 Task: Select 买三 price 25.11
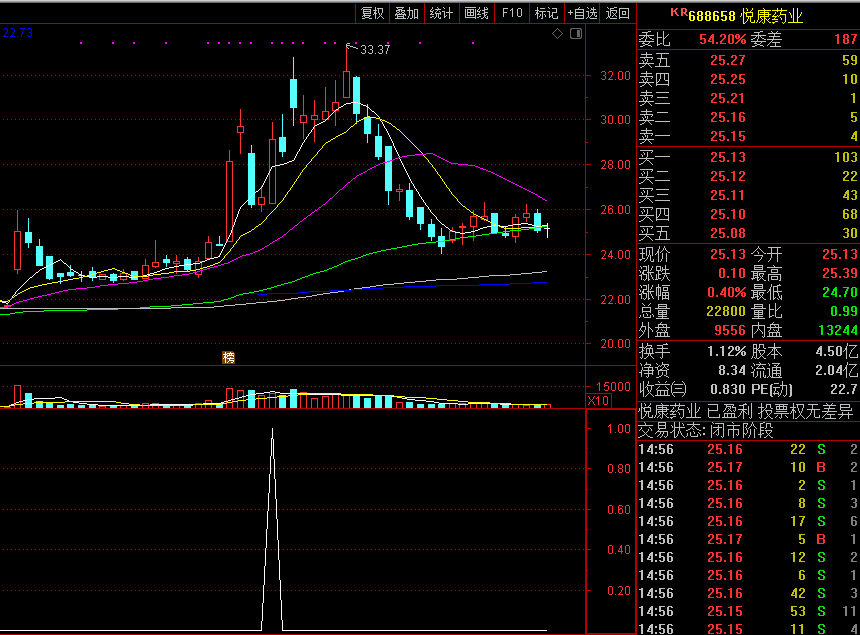[728, 195]
